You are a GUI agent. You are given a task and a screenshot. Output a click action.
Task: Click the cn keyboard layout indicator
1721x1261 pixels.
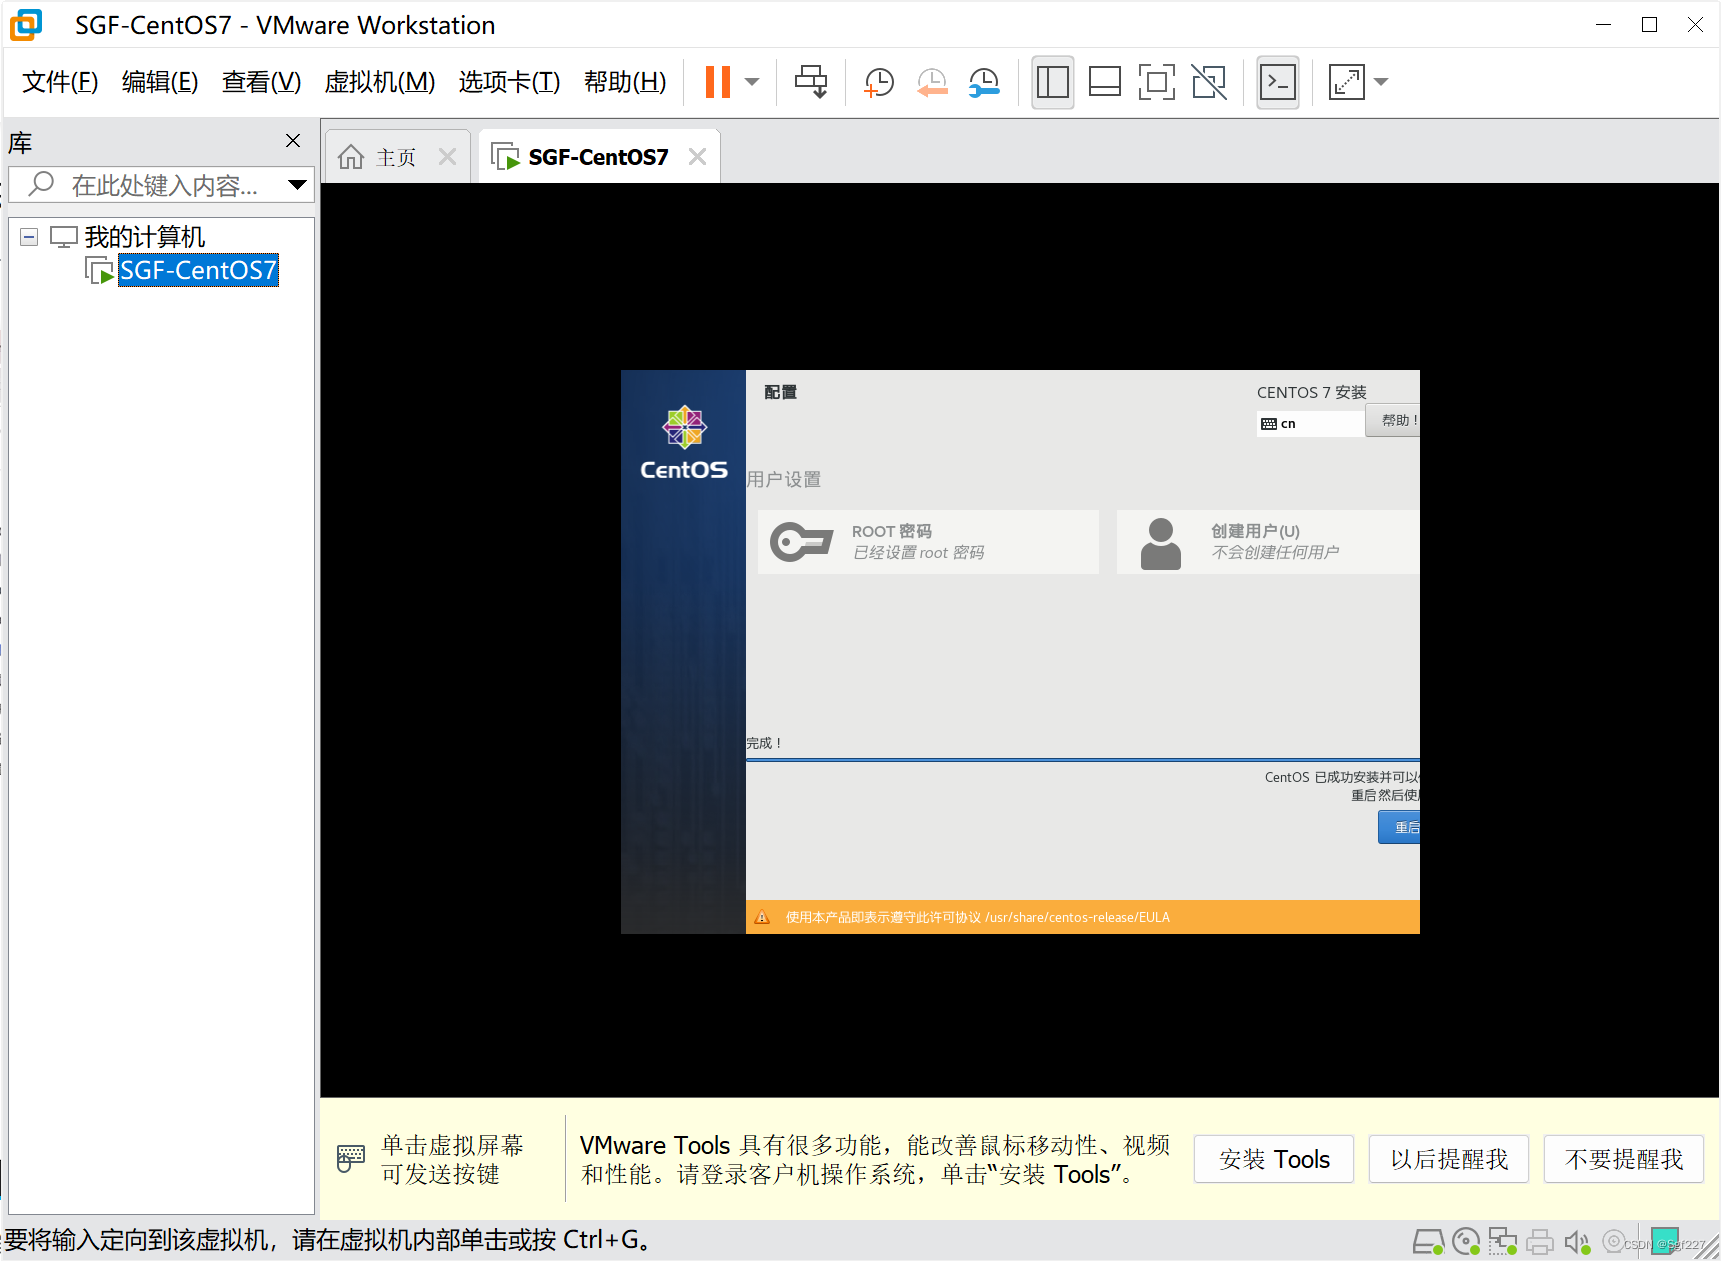pyautogui.click(x=1310, y=424)
